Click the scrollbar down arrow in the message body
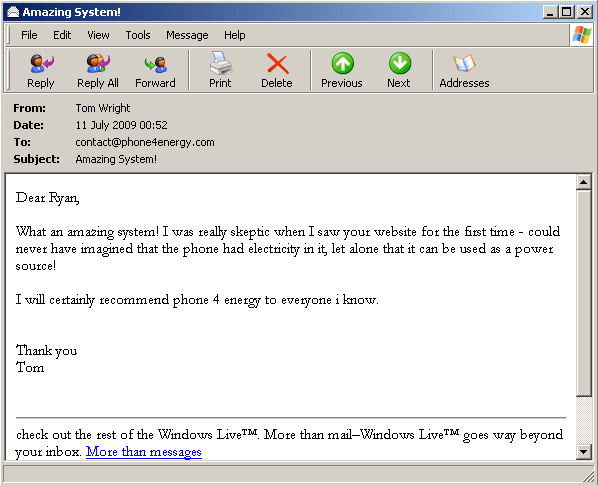 tap(584, 452)
